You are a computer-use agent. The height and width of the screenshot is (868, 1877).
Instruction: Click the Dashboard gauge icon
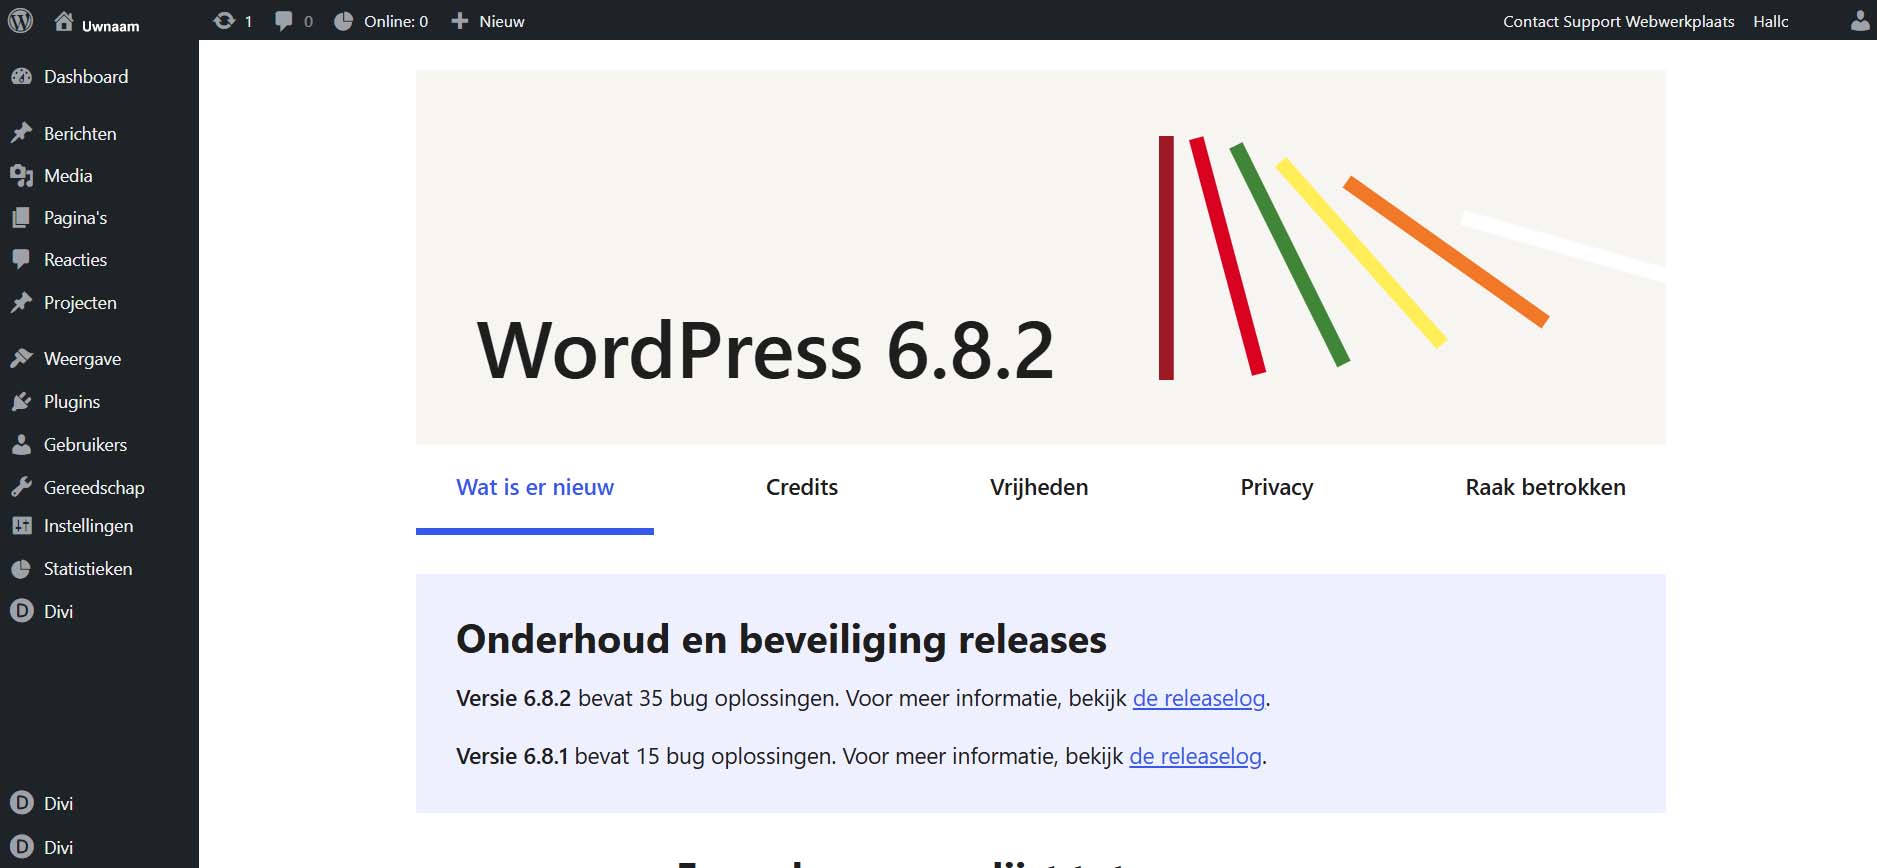tap(21, 77)
